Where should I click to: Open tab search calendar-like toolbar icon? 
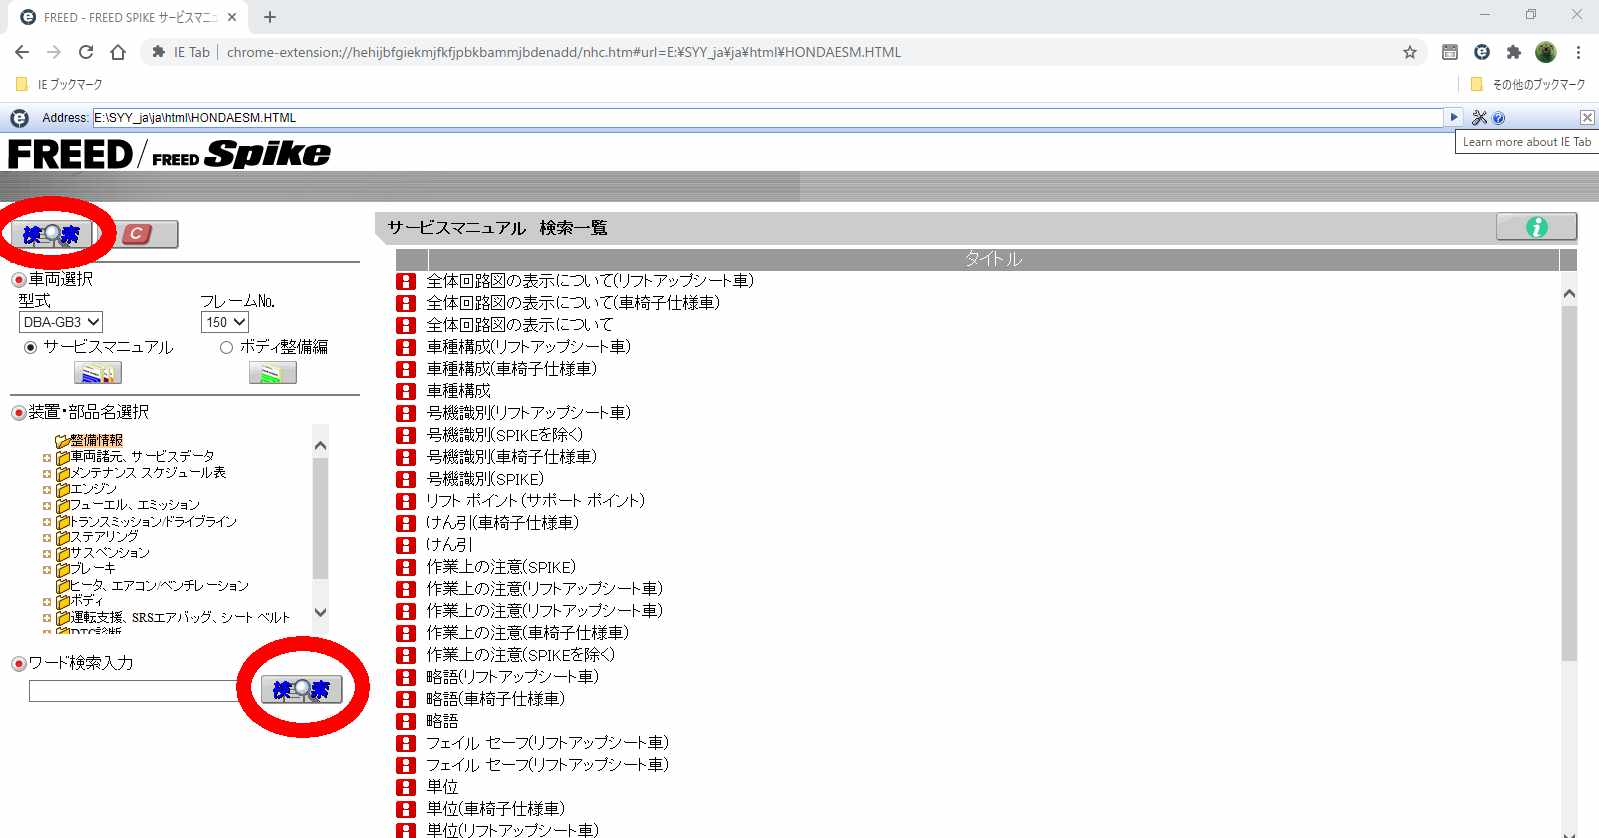click(1450, 52)
